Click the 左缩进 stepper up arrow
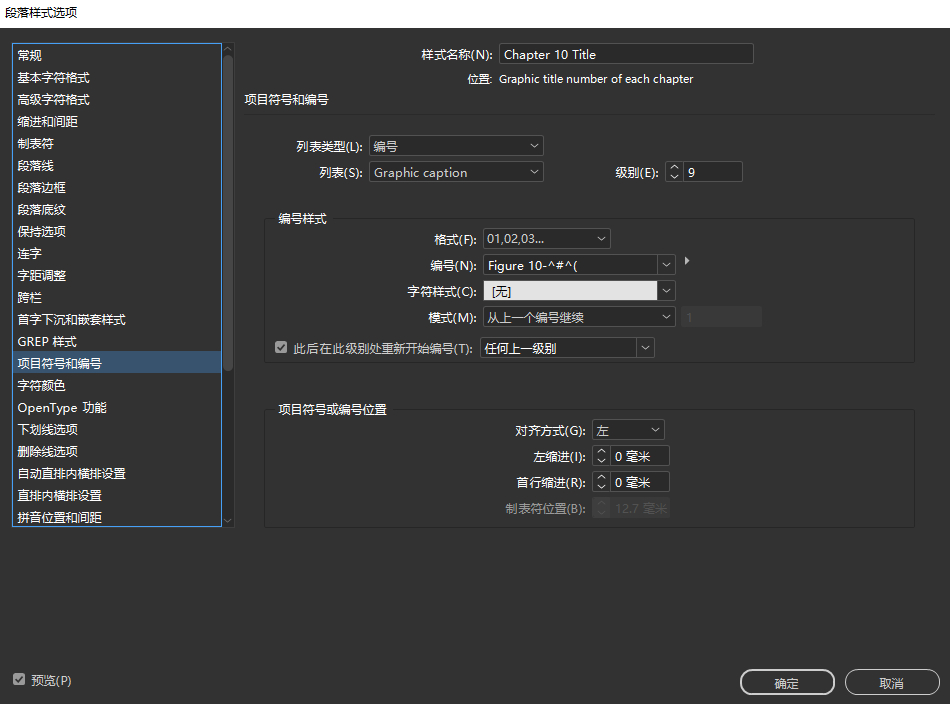This screenshot has width=950, height=704. (601, 451)
